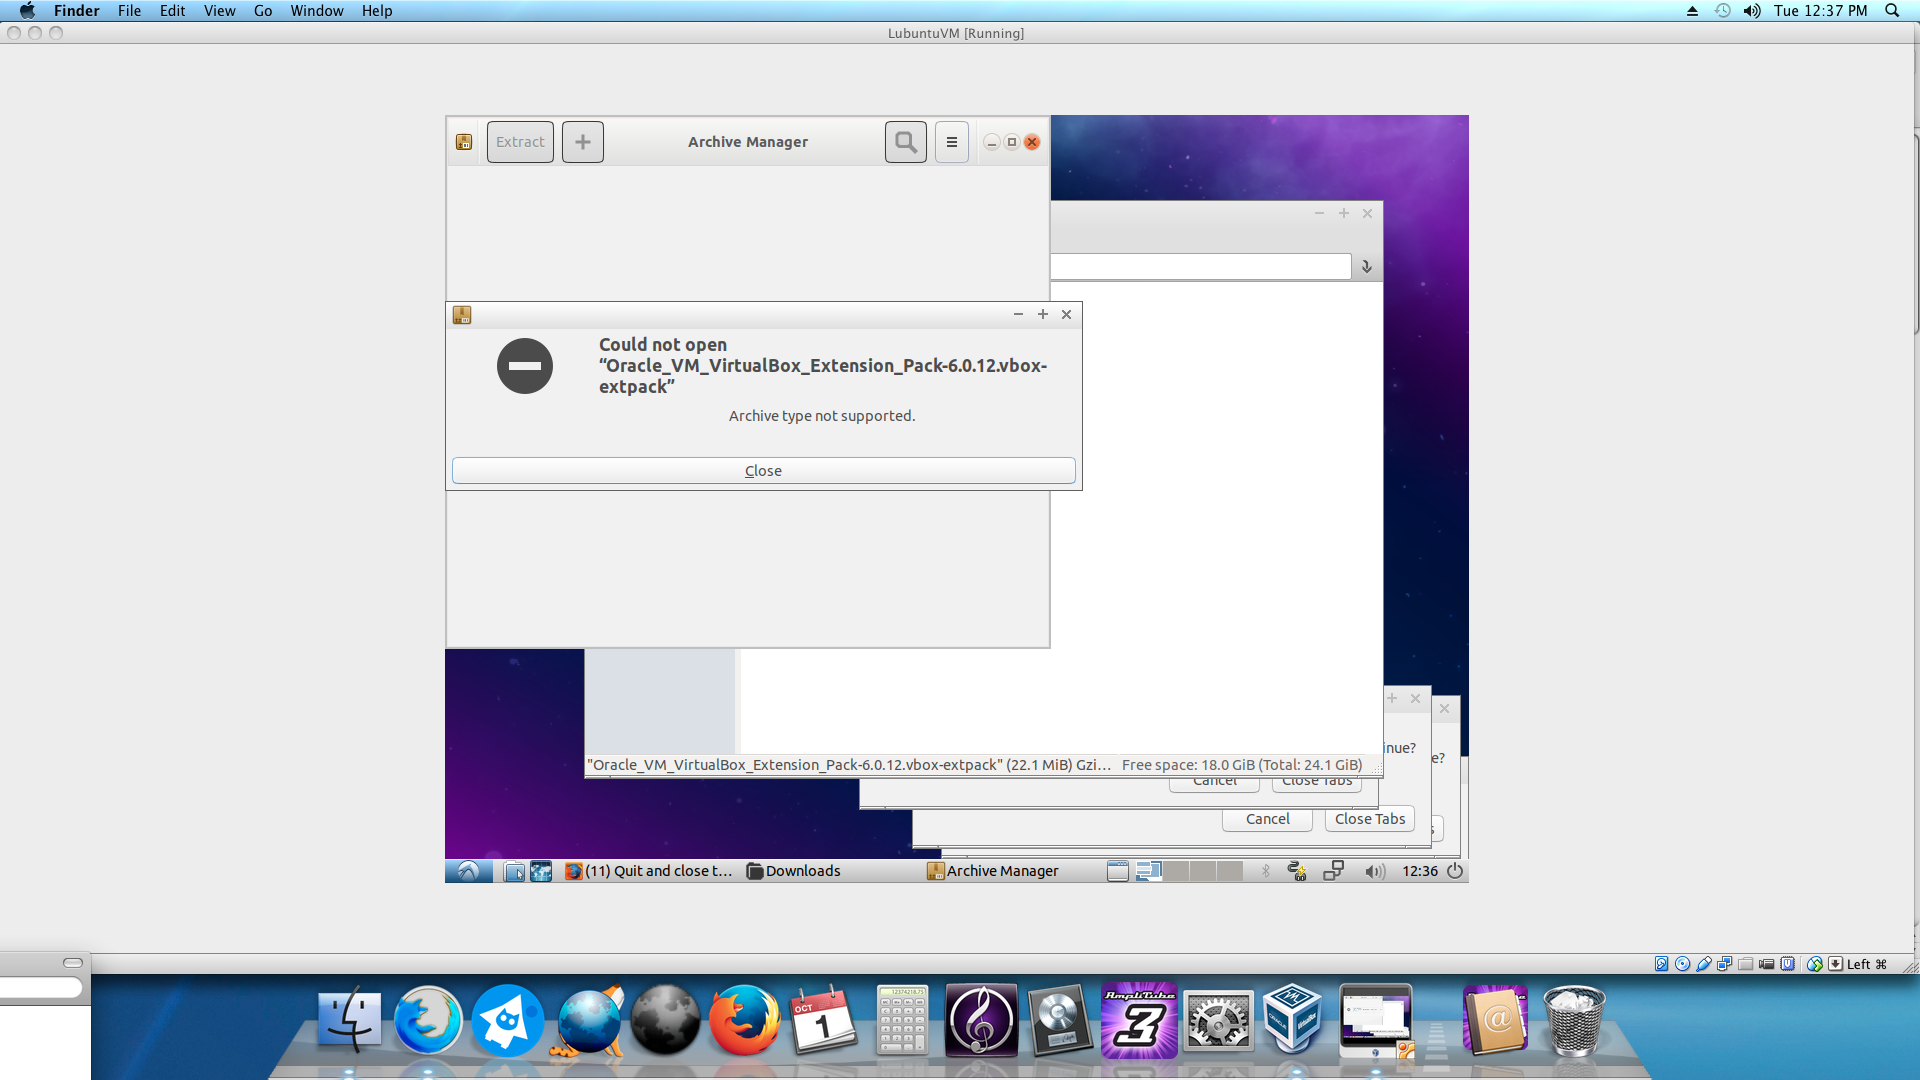Open the Archive Manager hamburger menu
1920x1080 pixels.
[952, 142]
